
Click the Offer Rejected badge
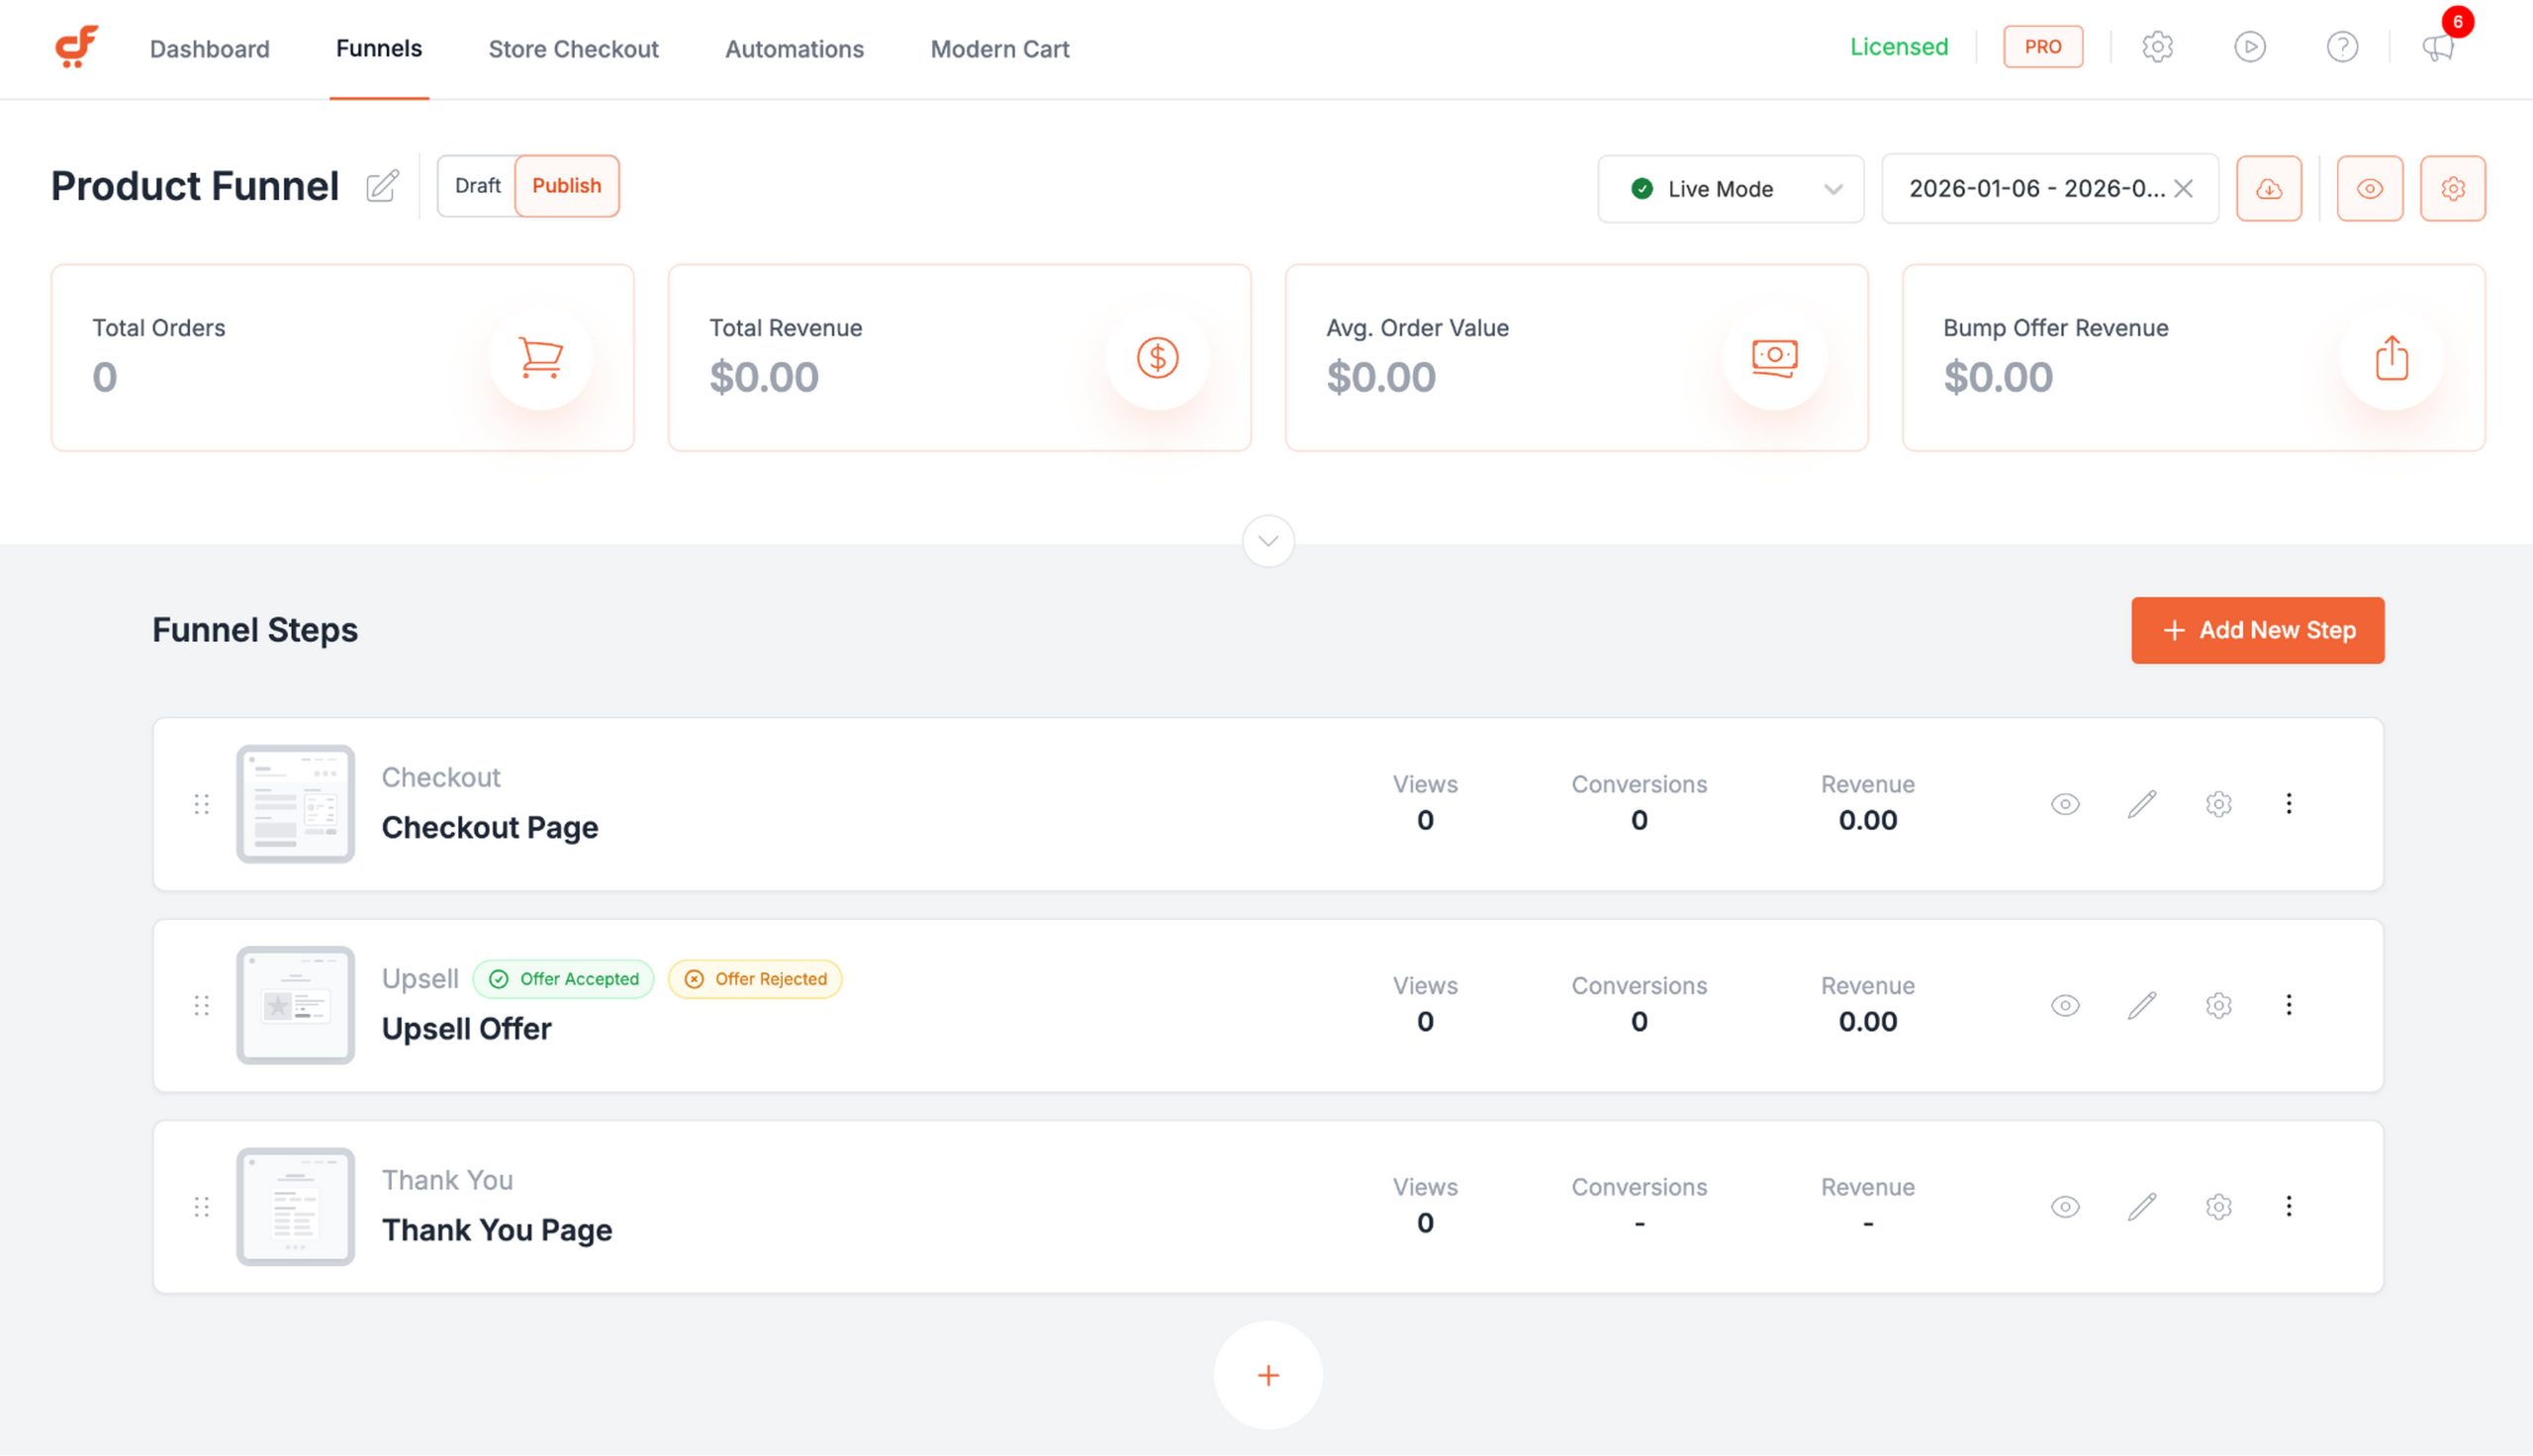[755, 978]
